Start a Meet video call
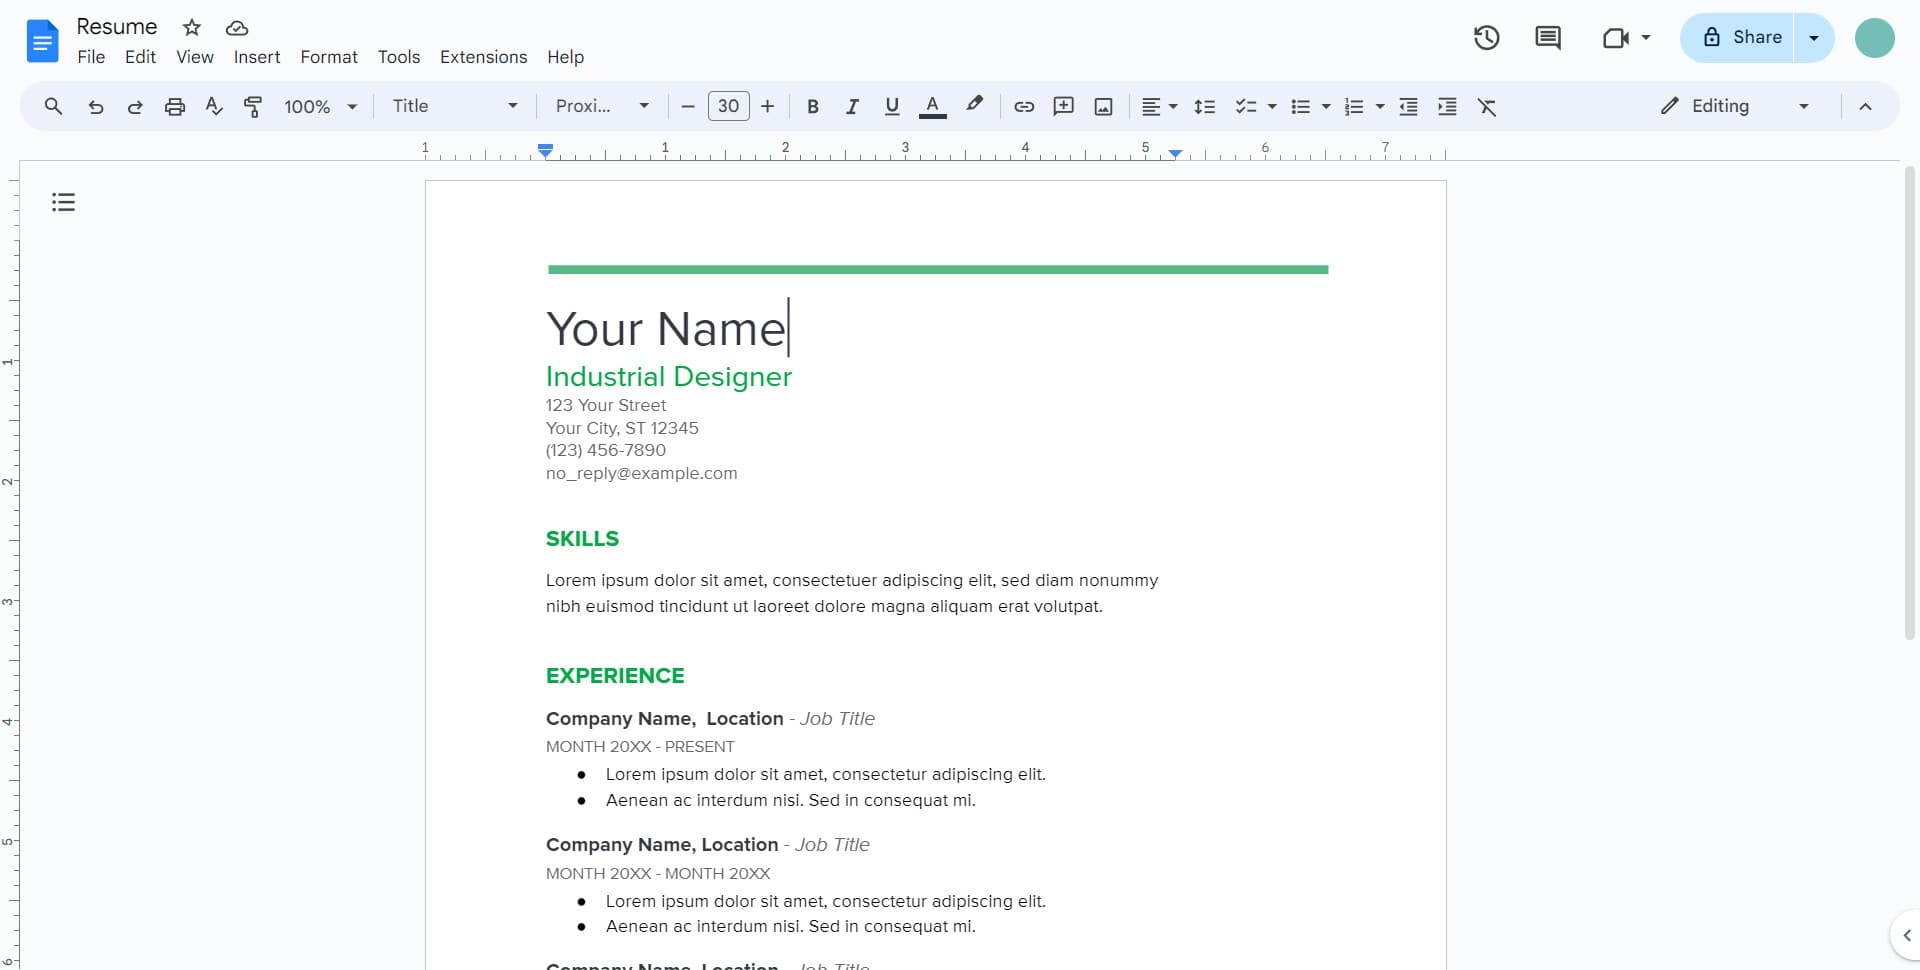This screenshot has width=1920, height=970. click(1617, 37)
